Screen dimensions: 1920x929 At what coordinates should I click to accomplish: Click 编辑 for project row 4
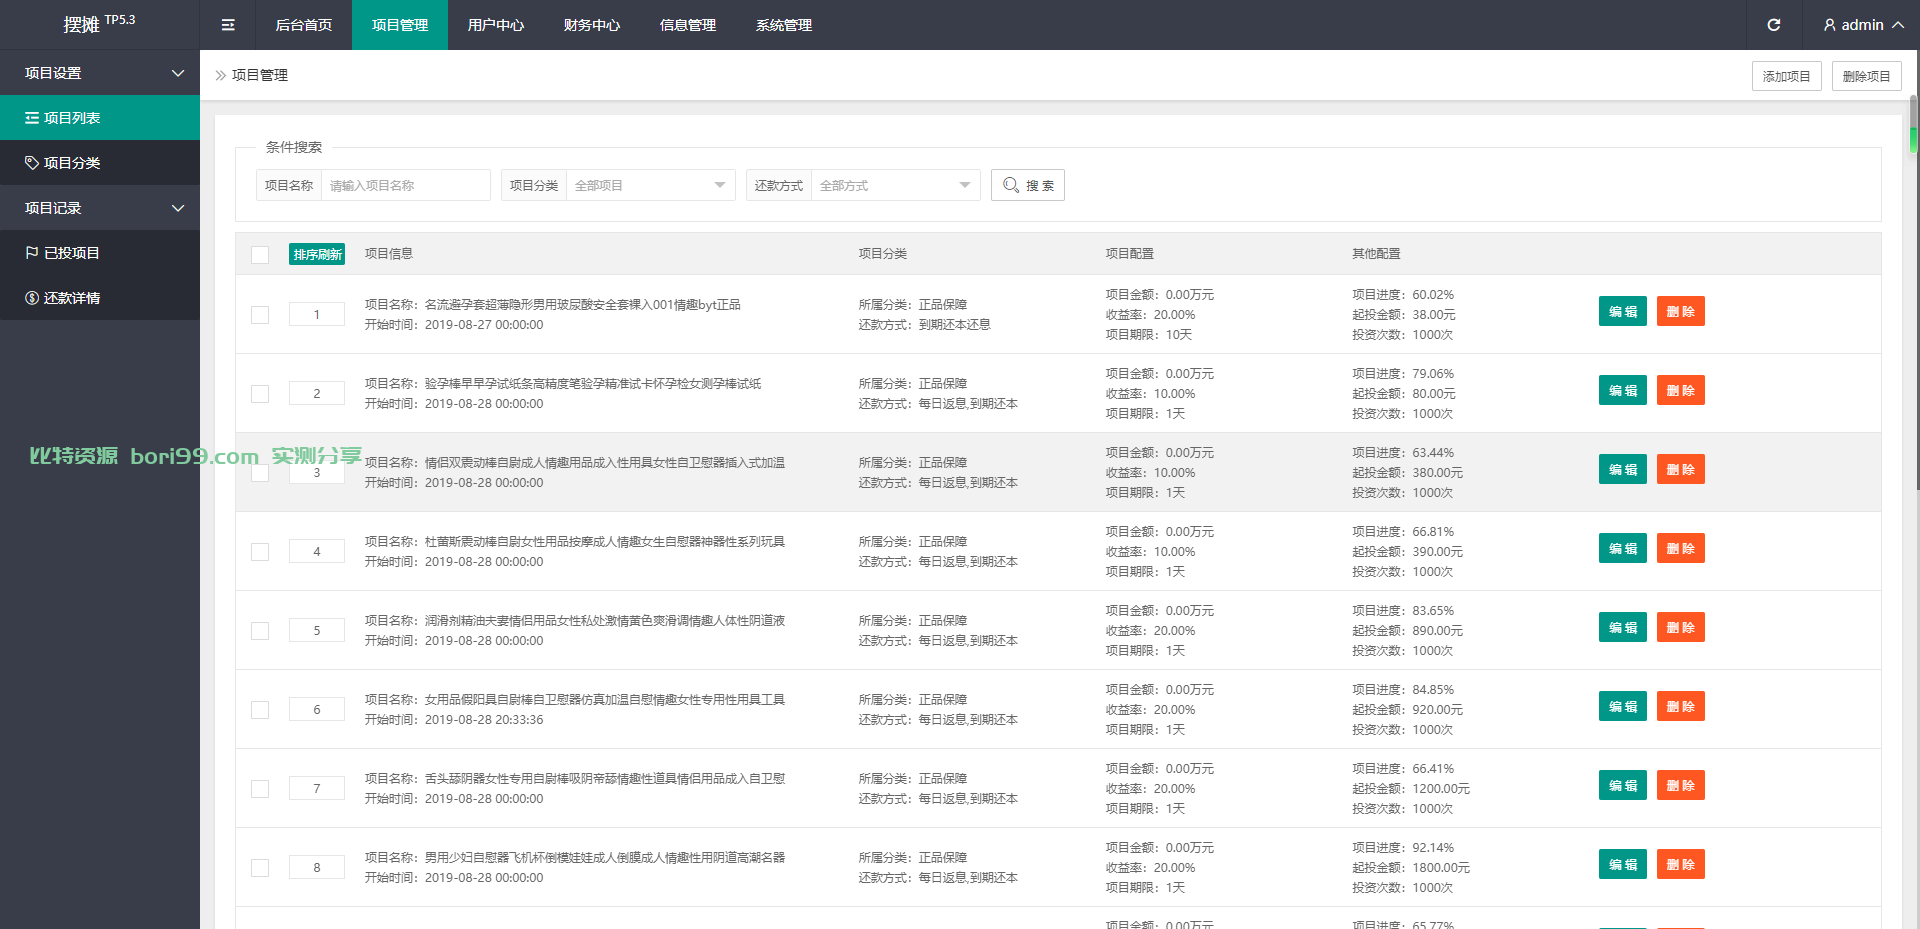click(1623, 549)
